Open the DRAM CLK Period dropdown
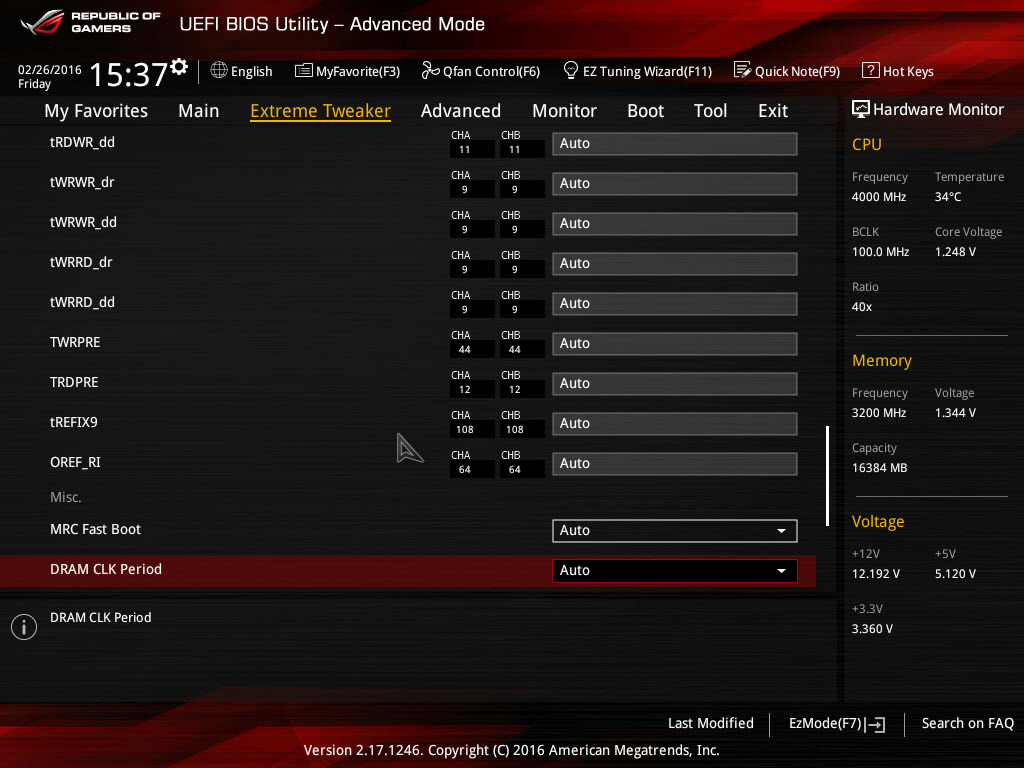Image resolution: width=1024 pixels, height=768 pixels. click(675, 570)
